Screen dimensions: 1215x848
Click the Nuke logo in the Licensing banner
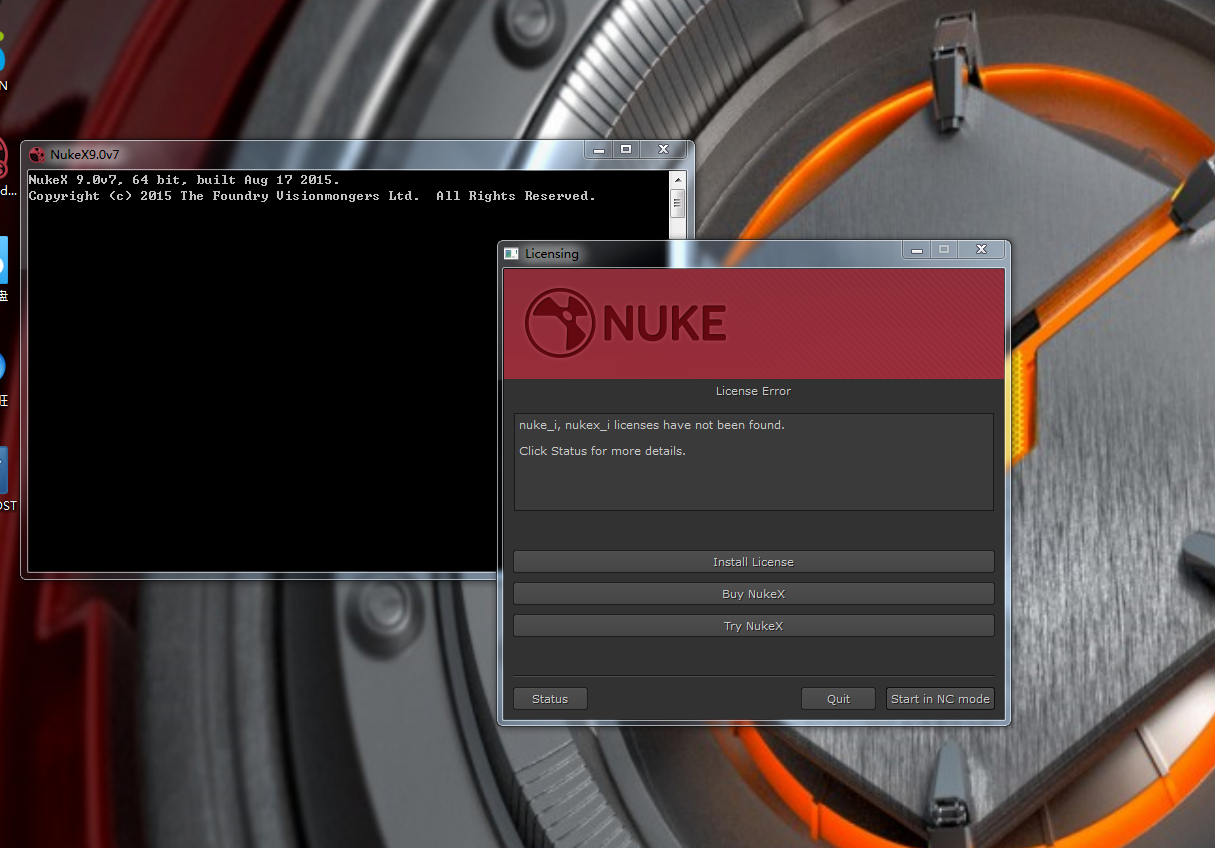pos(625,323)
